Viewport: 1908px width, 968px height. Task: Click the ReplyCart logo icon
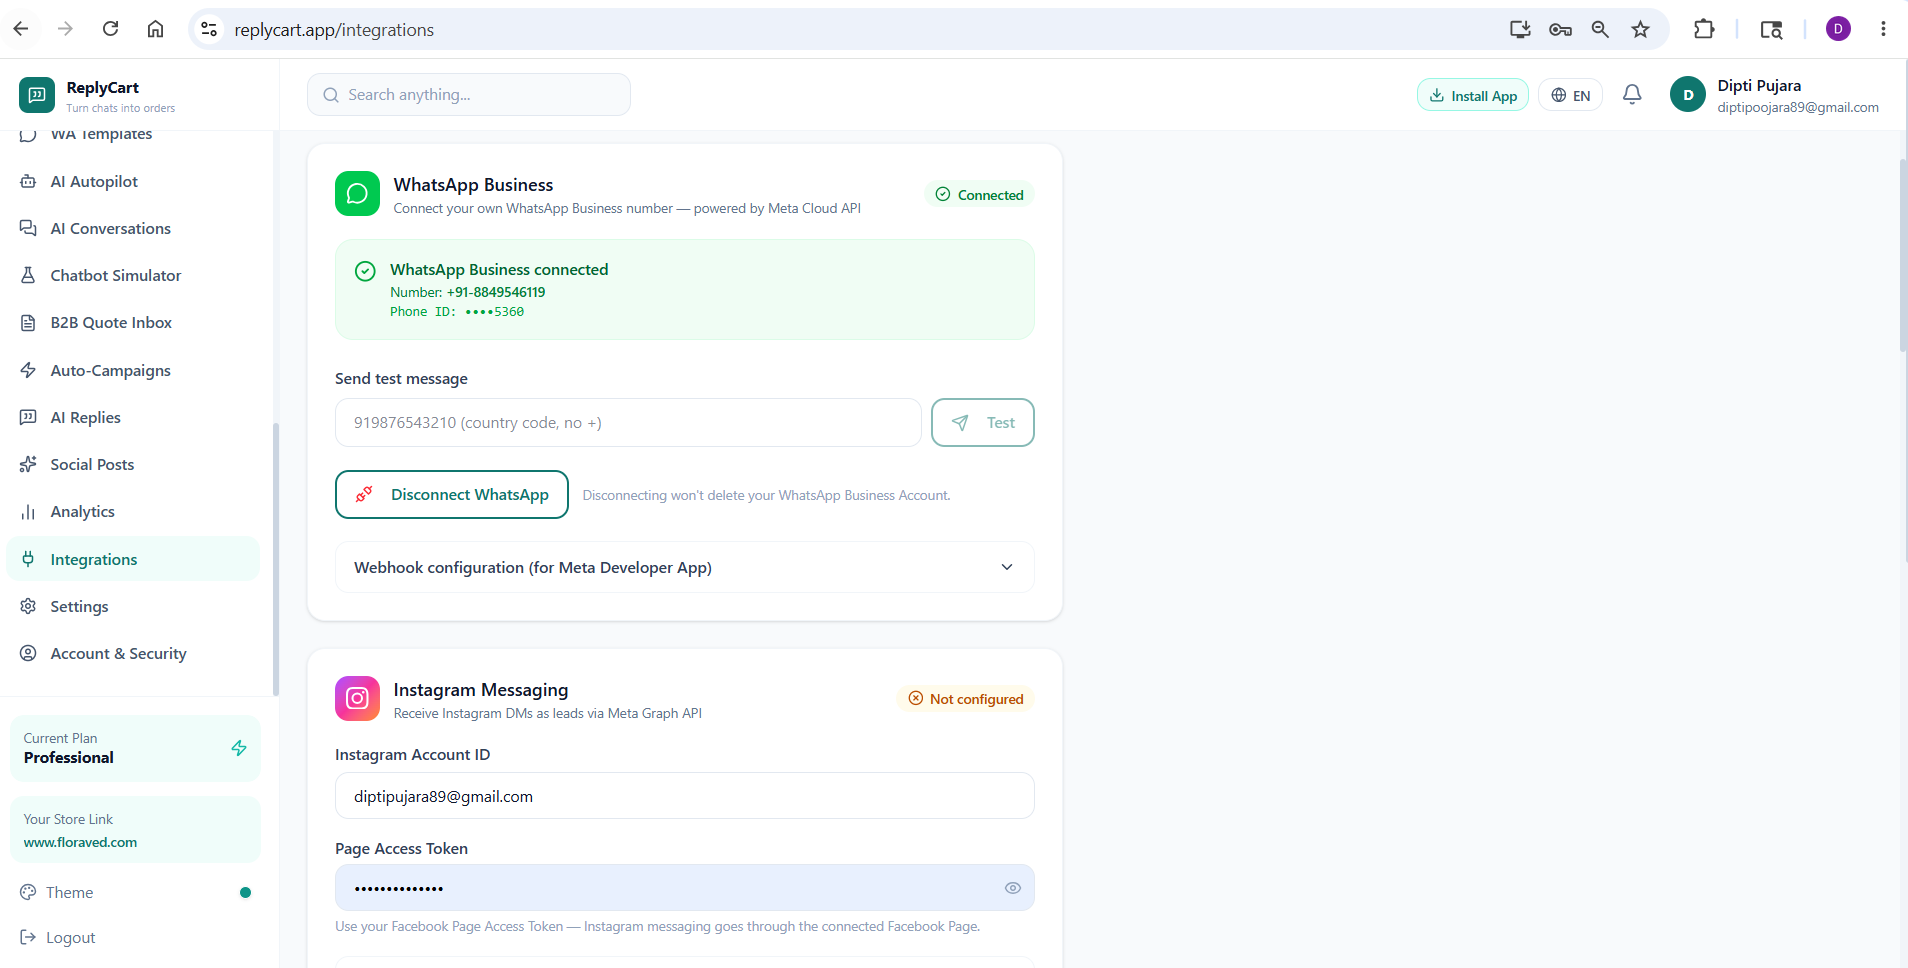(x=37, y=95)
